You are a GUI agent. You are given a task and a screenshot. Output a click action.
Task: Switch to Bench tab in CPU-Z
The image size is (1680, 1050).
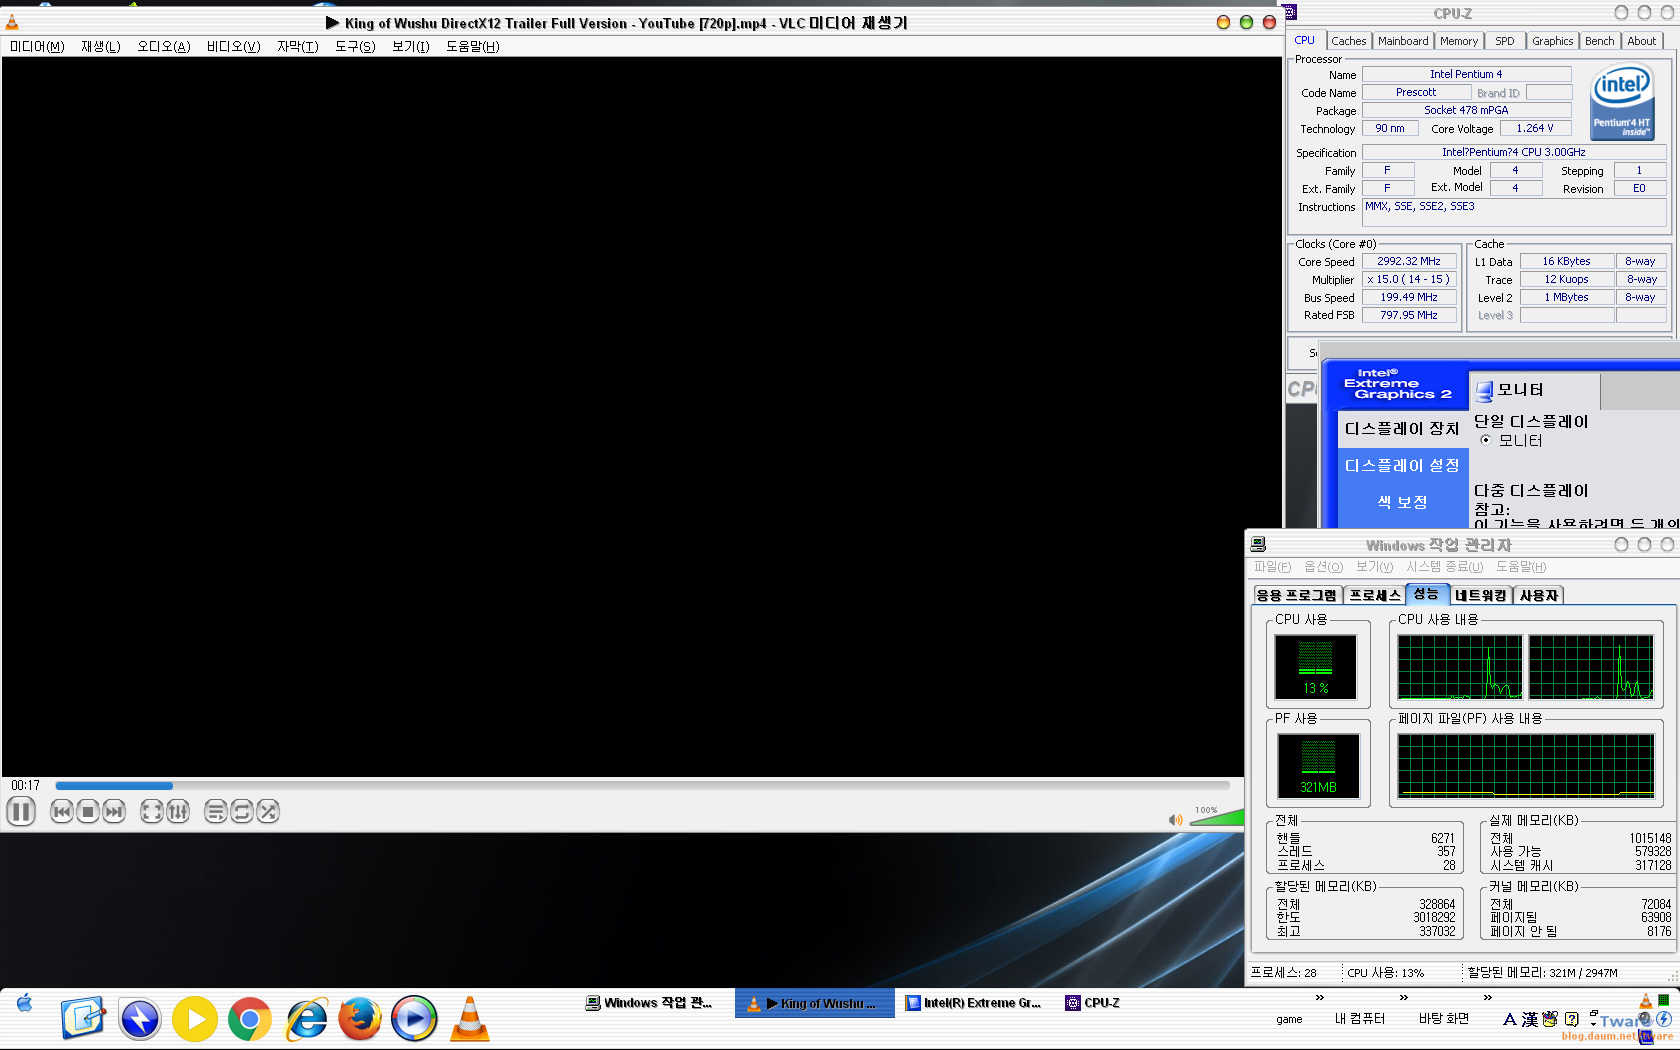click(1600, 41)
